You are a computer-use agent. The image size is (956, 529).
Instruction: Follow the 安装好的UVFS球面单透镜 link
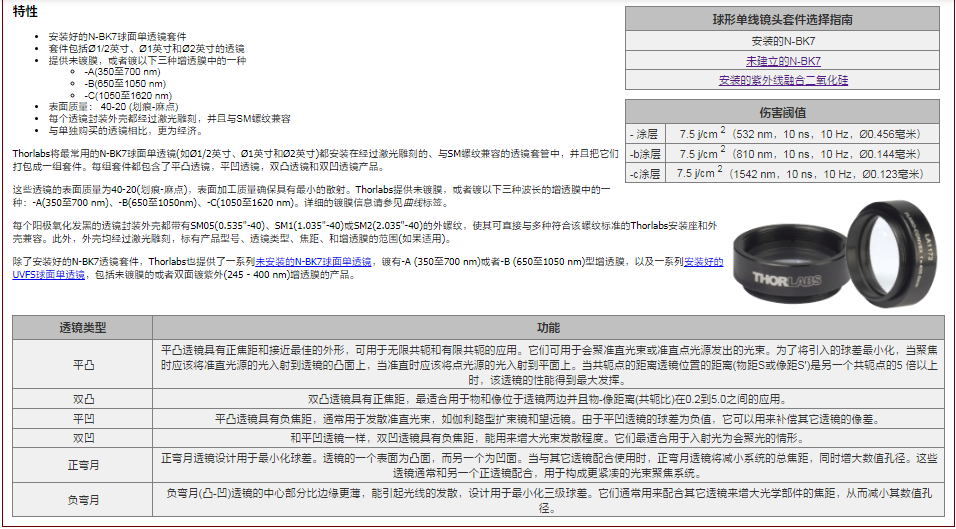tap(48, 273)
